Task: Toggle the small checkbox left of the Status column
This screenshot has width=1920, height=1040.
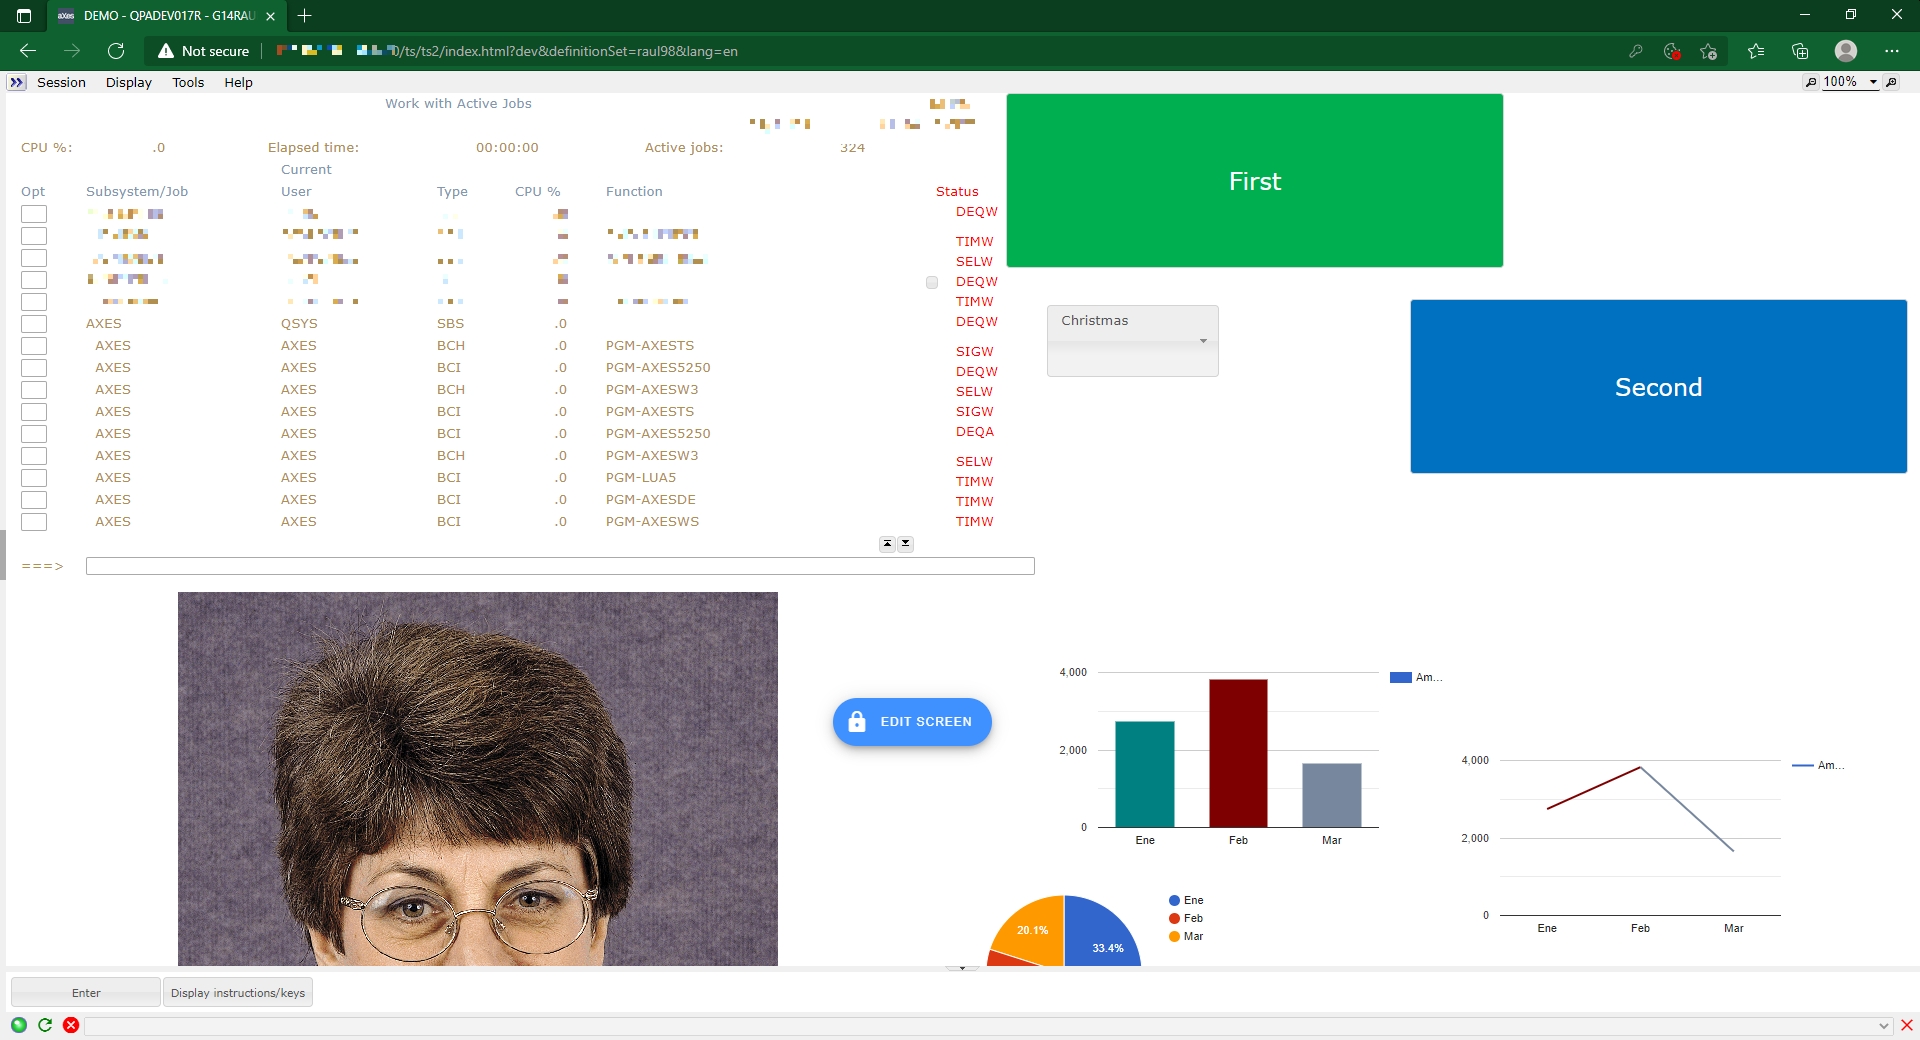Action: 932,282
